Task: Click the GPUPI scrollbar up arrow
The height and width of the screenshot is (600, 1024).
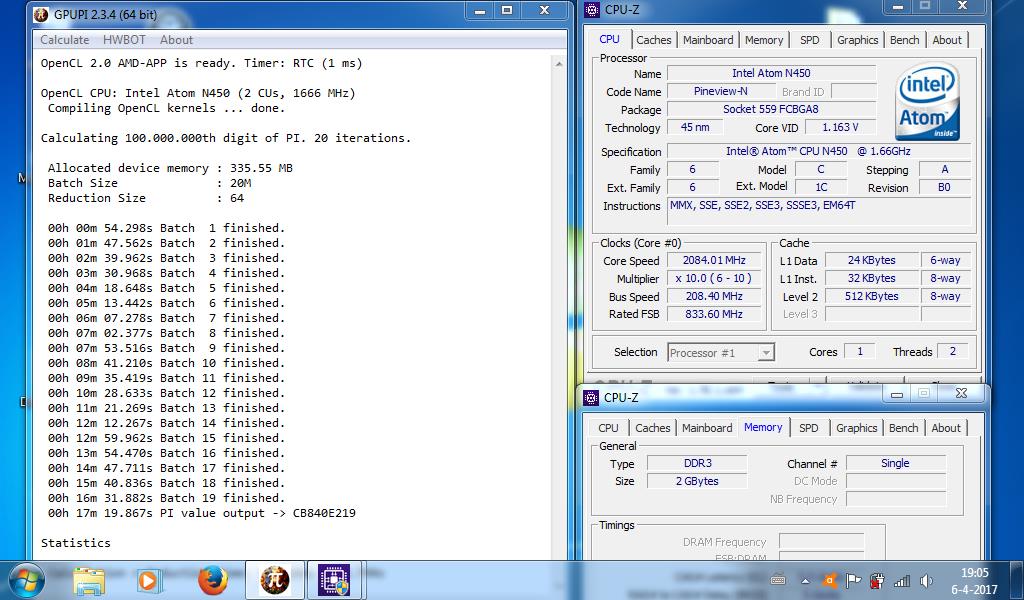Action: coord(559,64)
